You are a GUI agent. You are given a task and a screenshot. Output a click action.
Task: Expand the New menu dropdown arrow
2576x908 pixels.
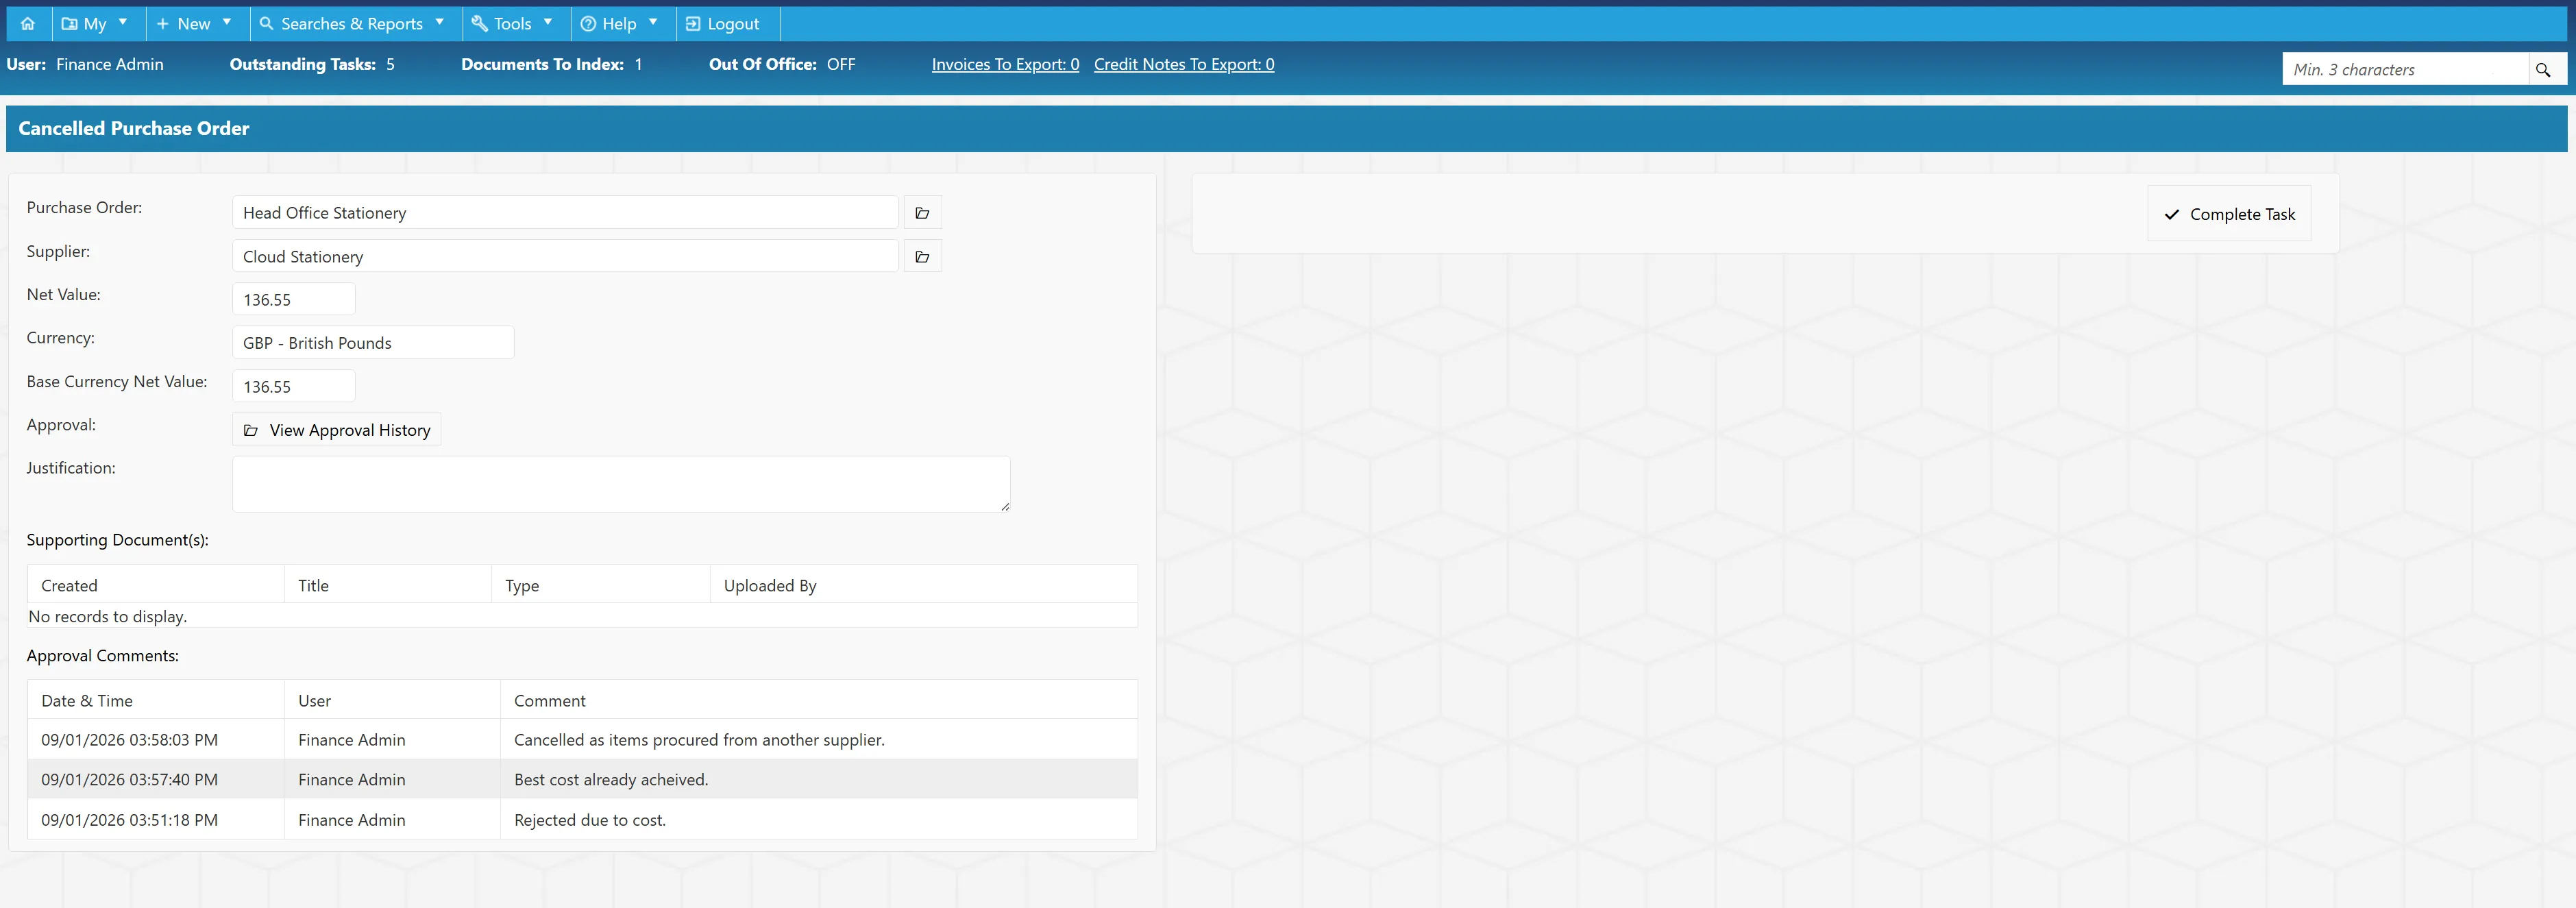click(227, 22)
